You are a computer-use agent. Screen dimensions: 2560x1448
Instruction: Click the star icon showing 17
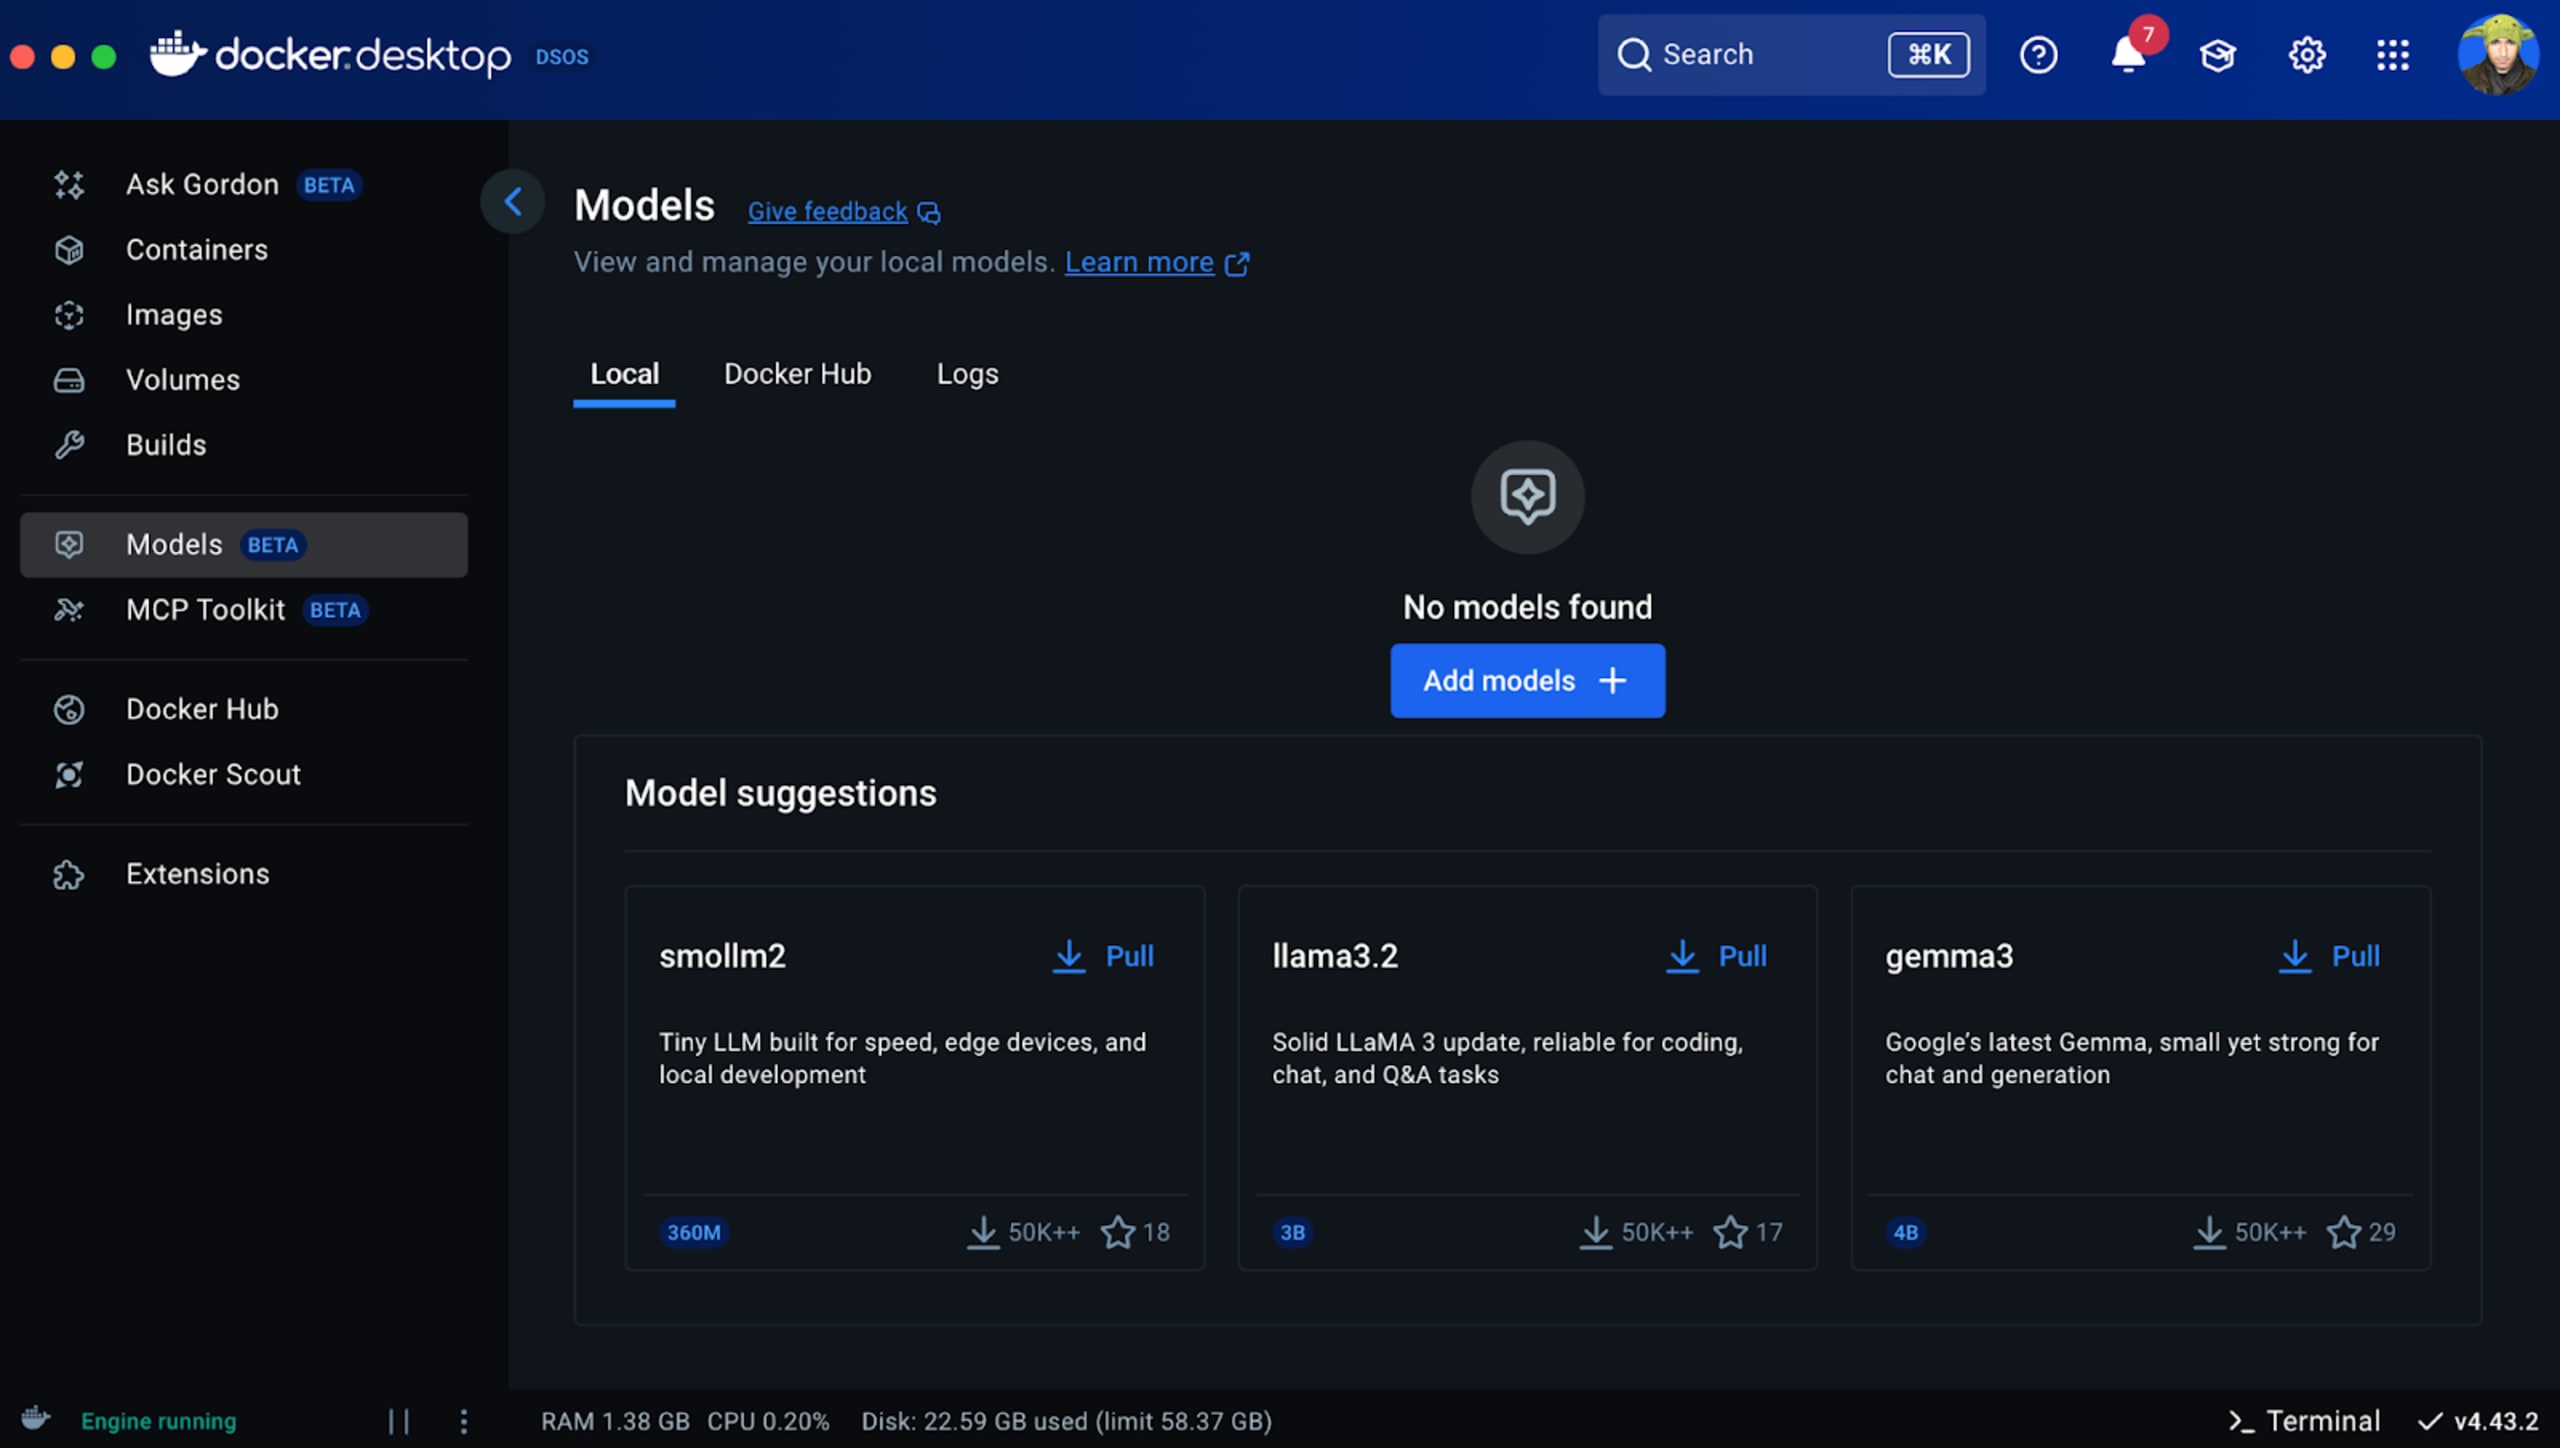click(1730, 1232)
